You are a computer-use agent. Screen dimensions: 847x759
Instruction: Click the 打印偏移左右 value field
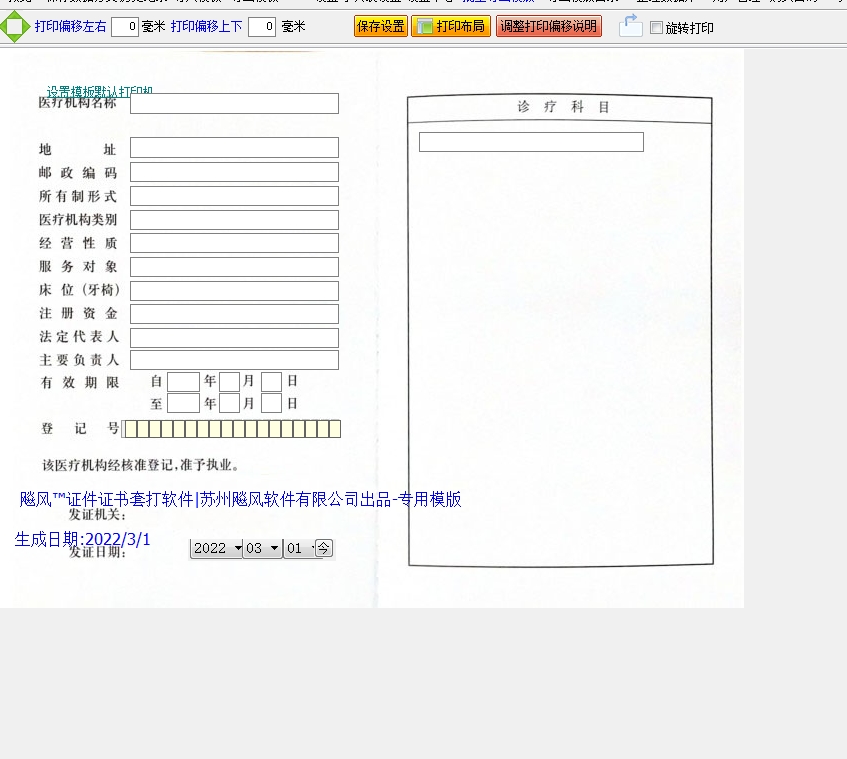[x=125, y=27]
